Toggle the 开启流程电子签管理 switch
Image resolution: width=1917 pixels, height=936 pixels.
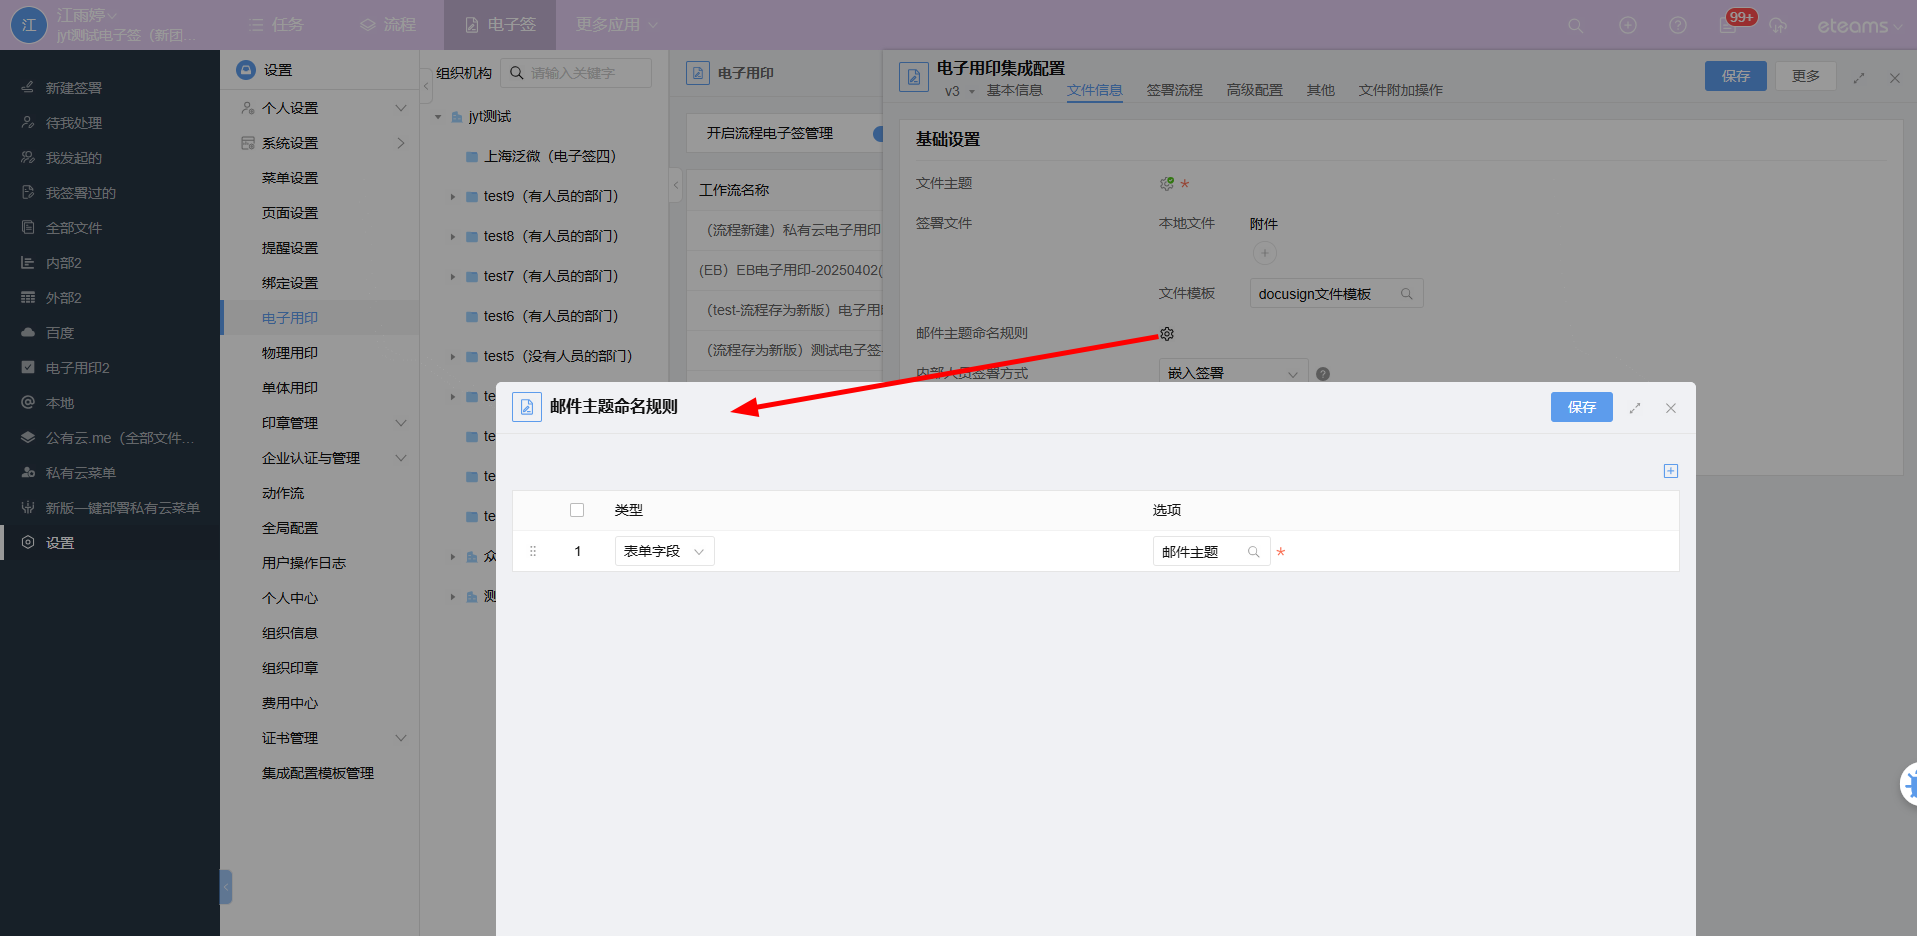877,133
